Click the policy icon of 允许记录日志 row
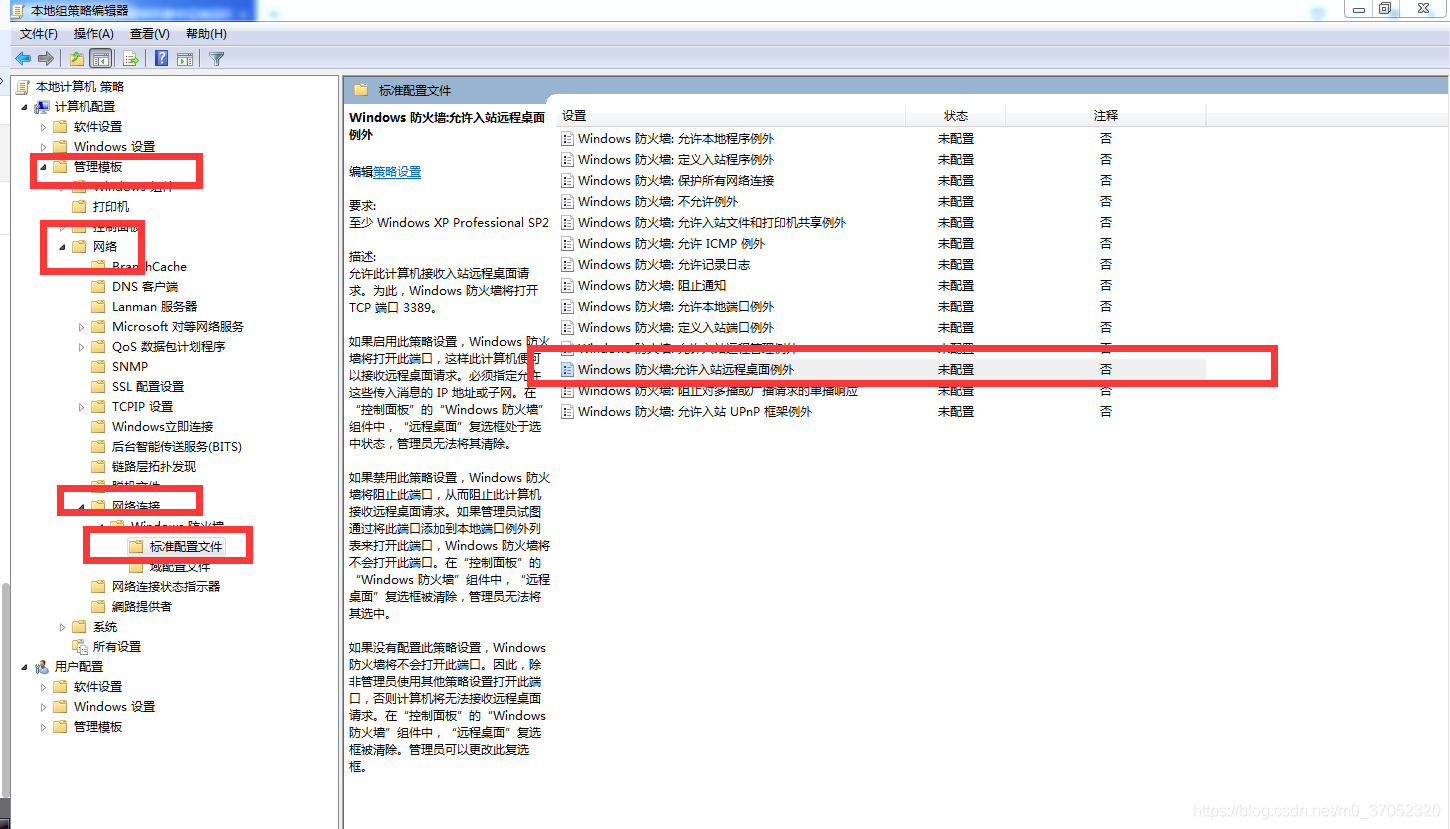Viewport: 1450px width, 829px height. pyautogui.click(x=567, y=265)
